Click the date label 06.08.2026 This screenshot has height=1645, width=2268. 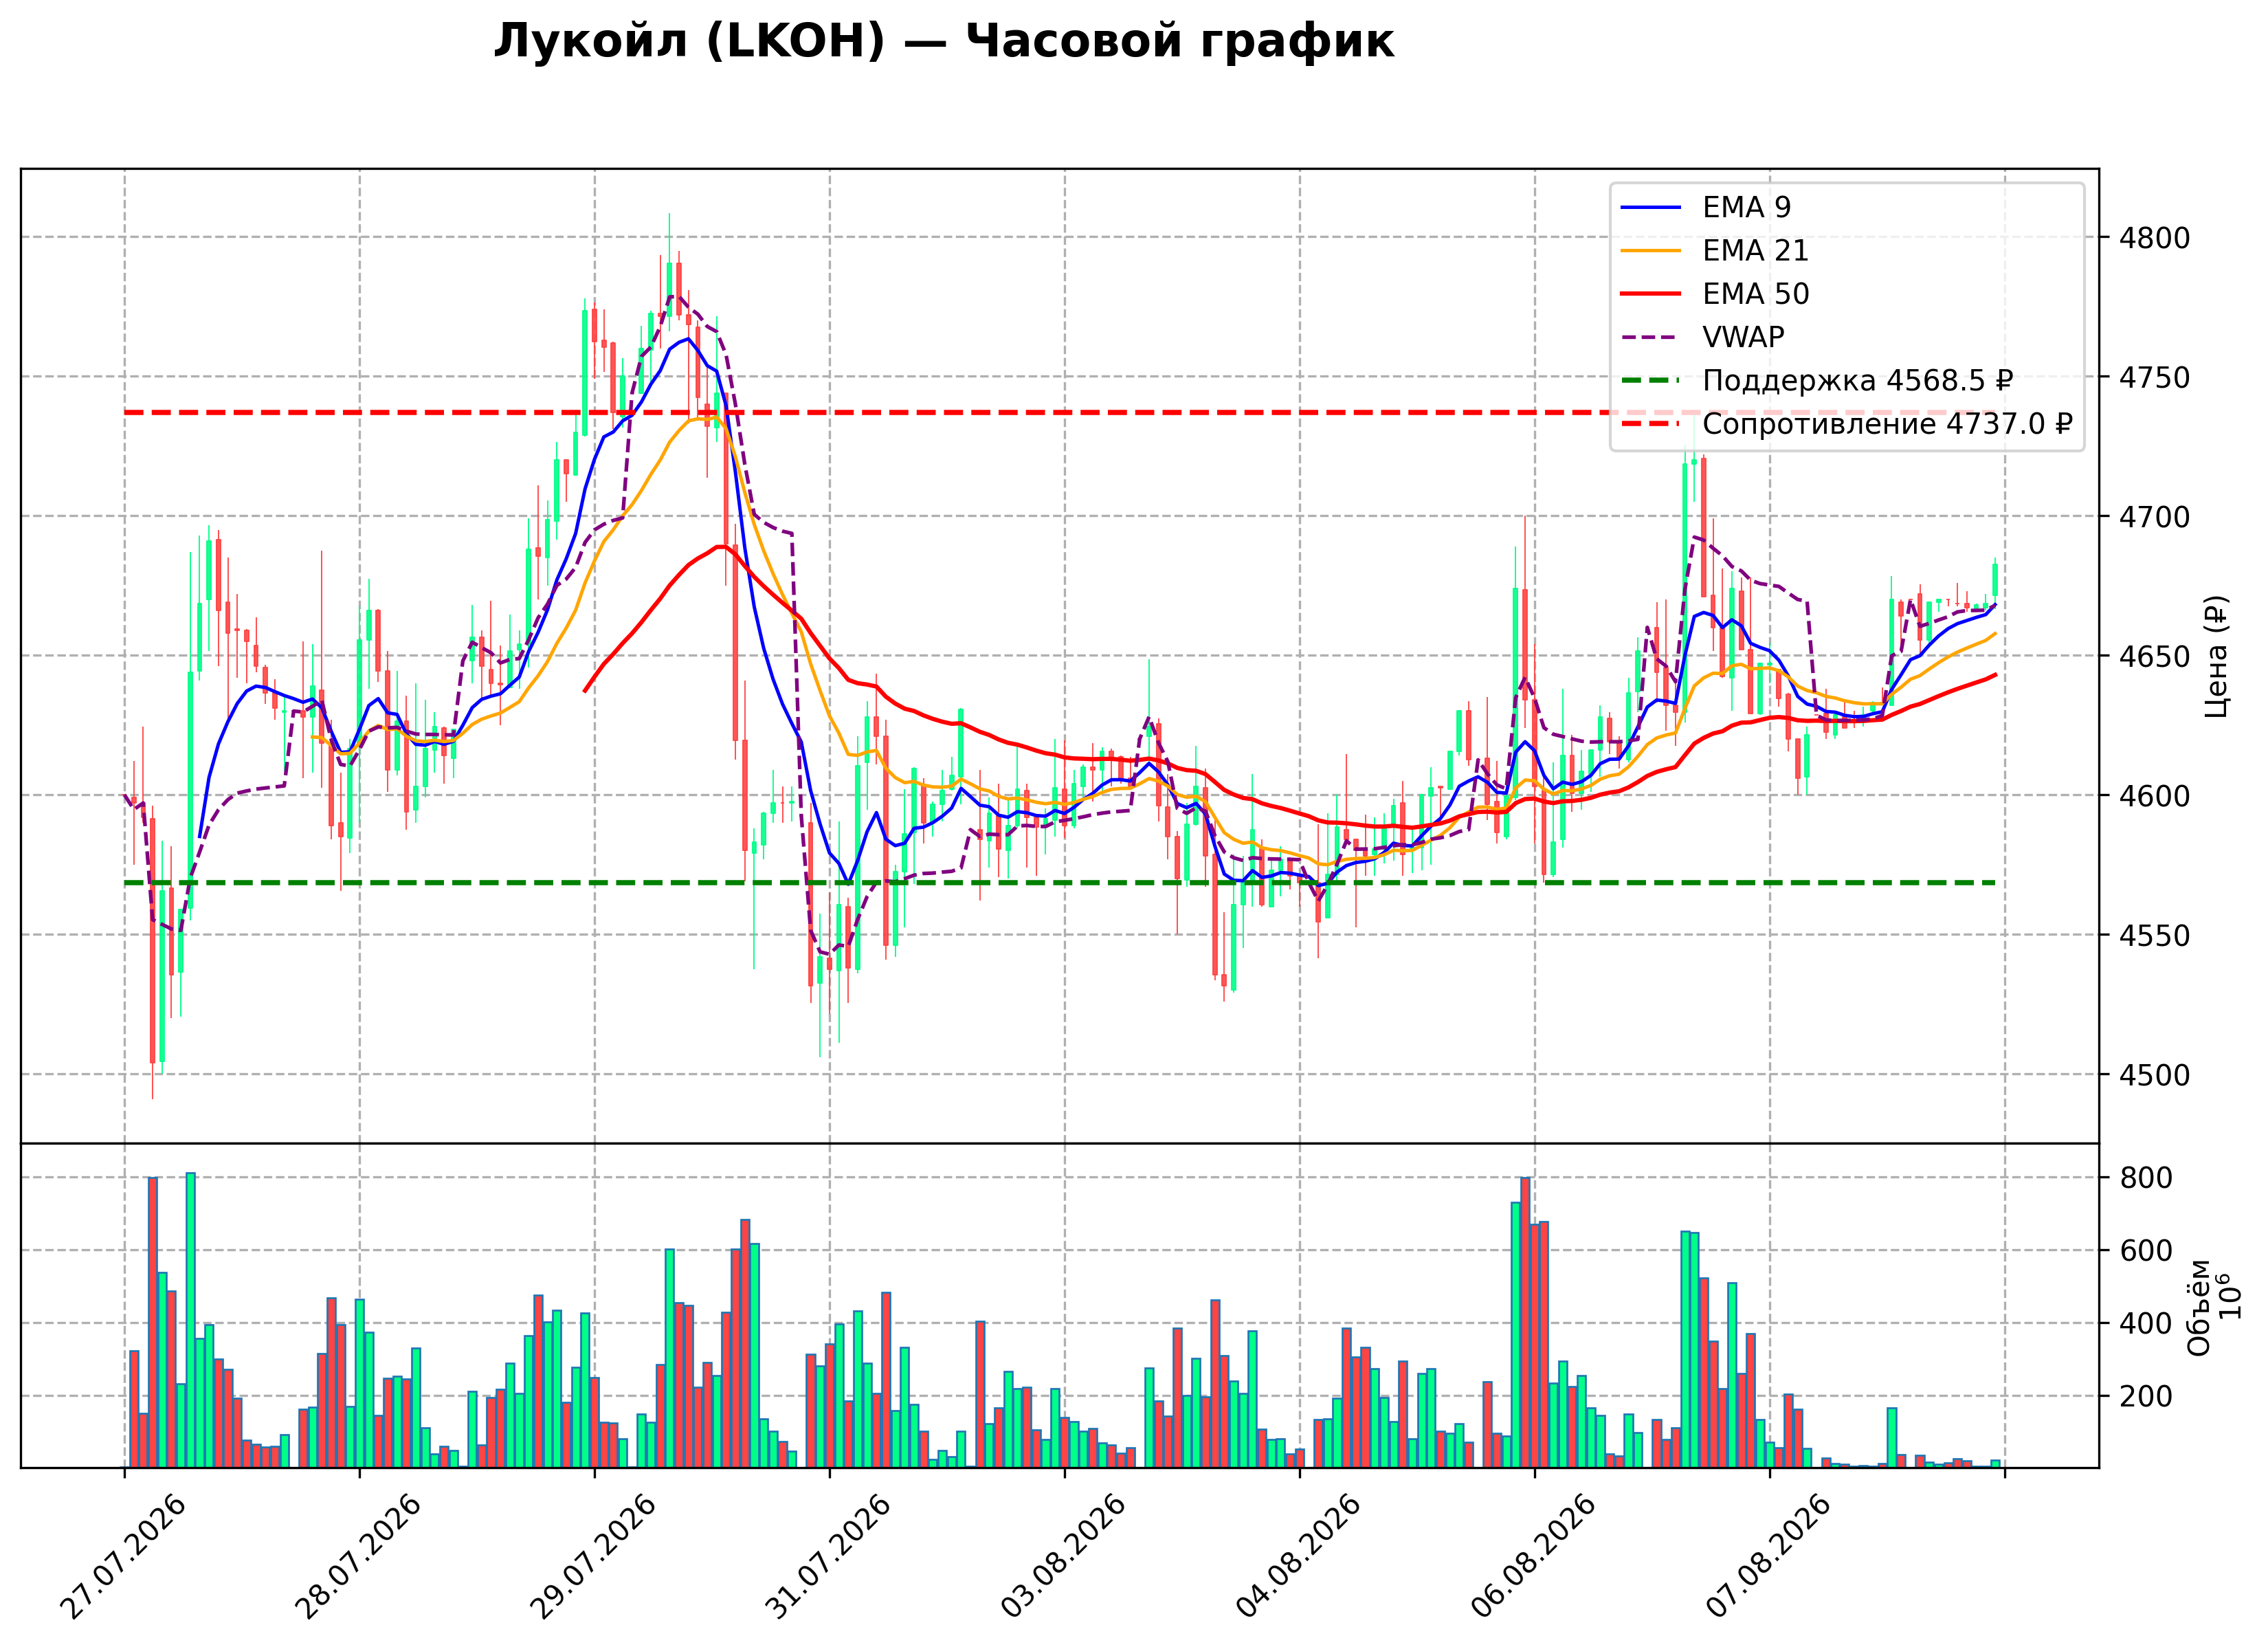pos(1533,1557)
